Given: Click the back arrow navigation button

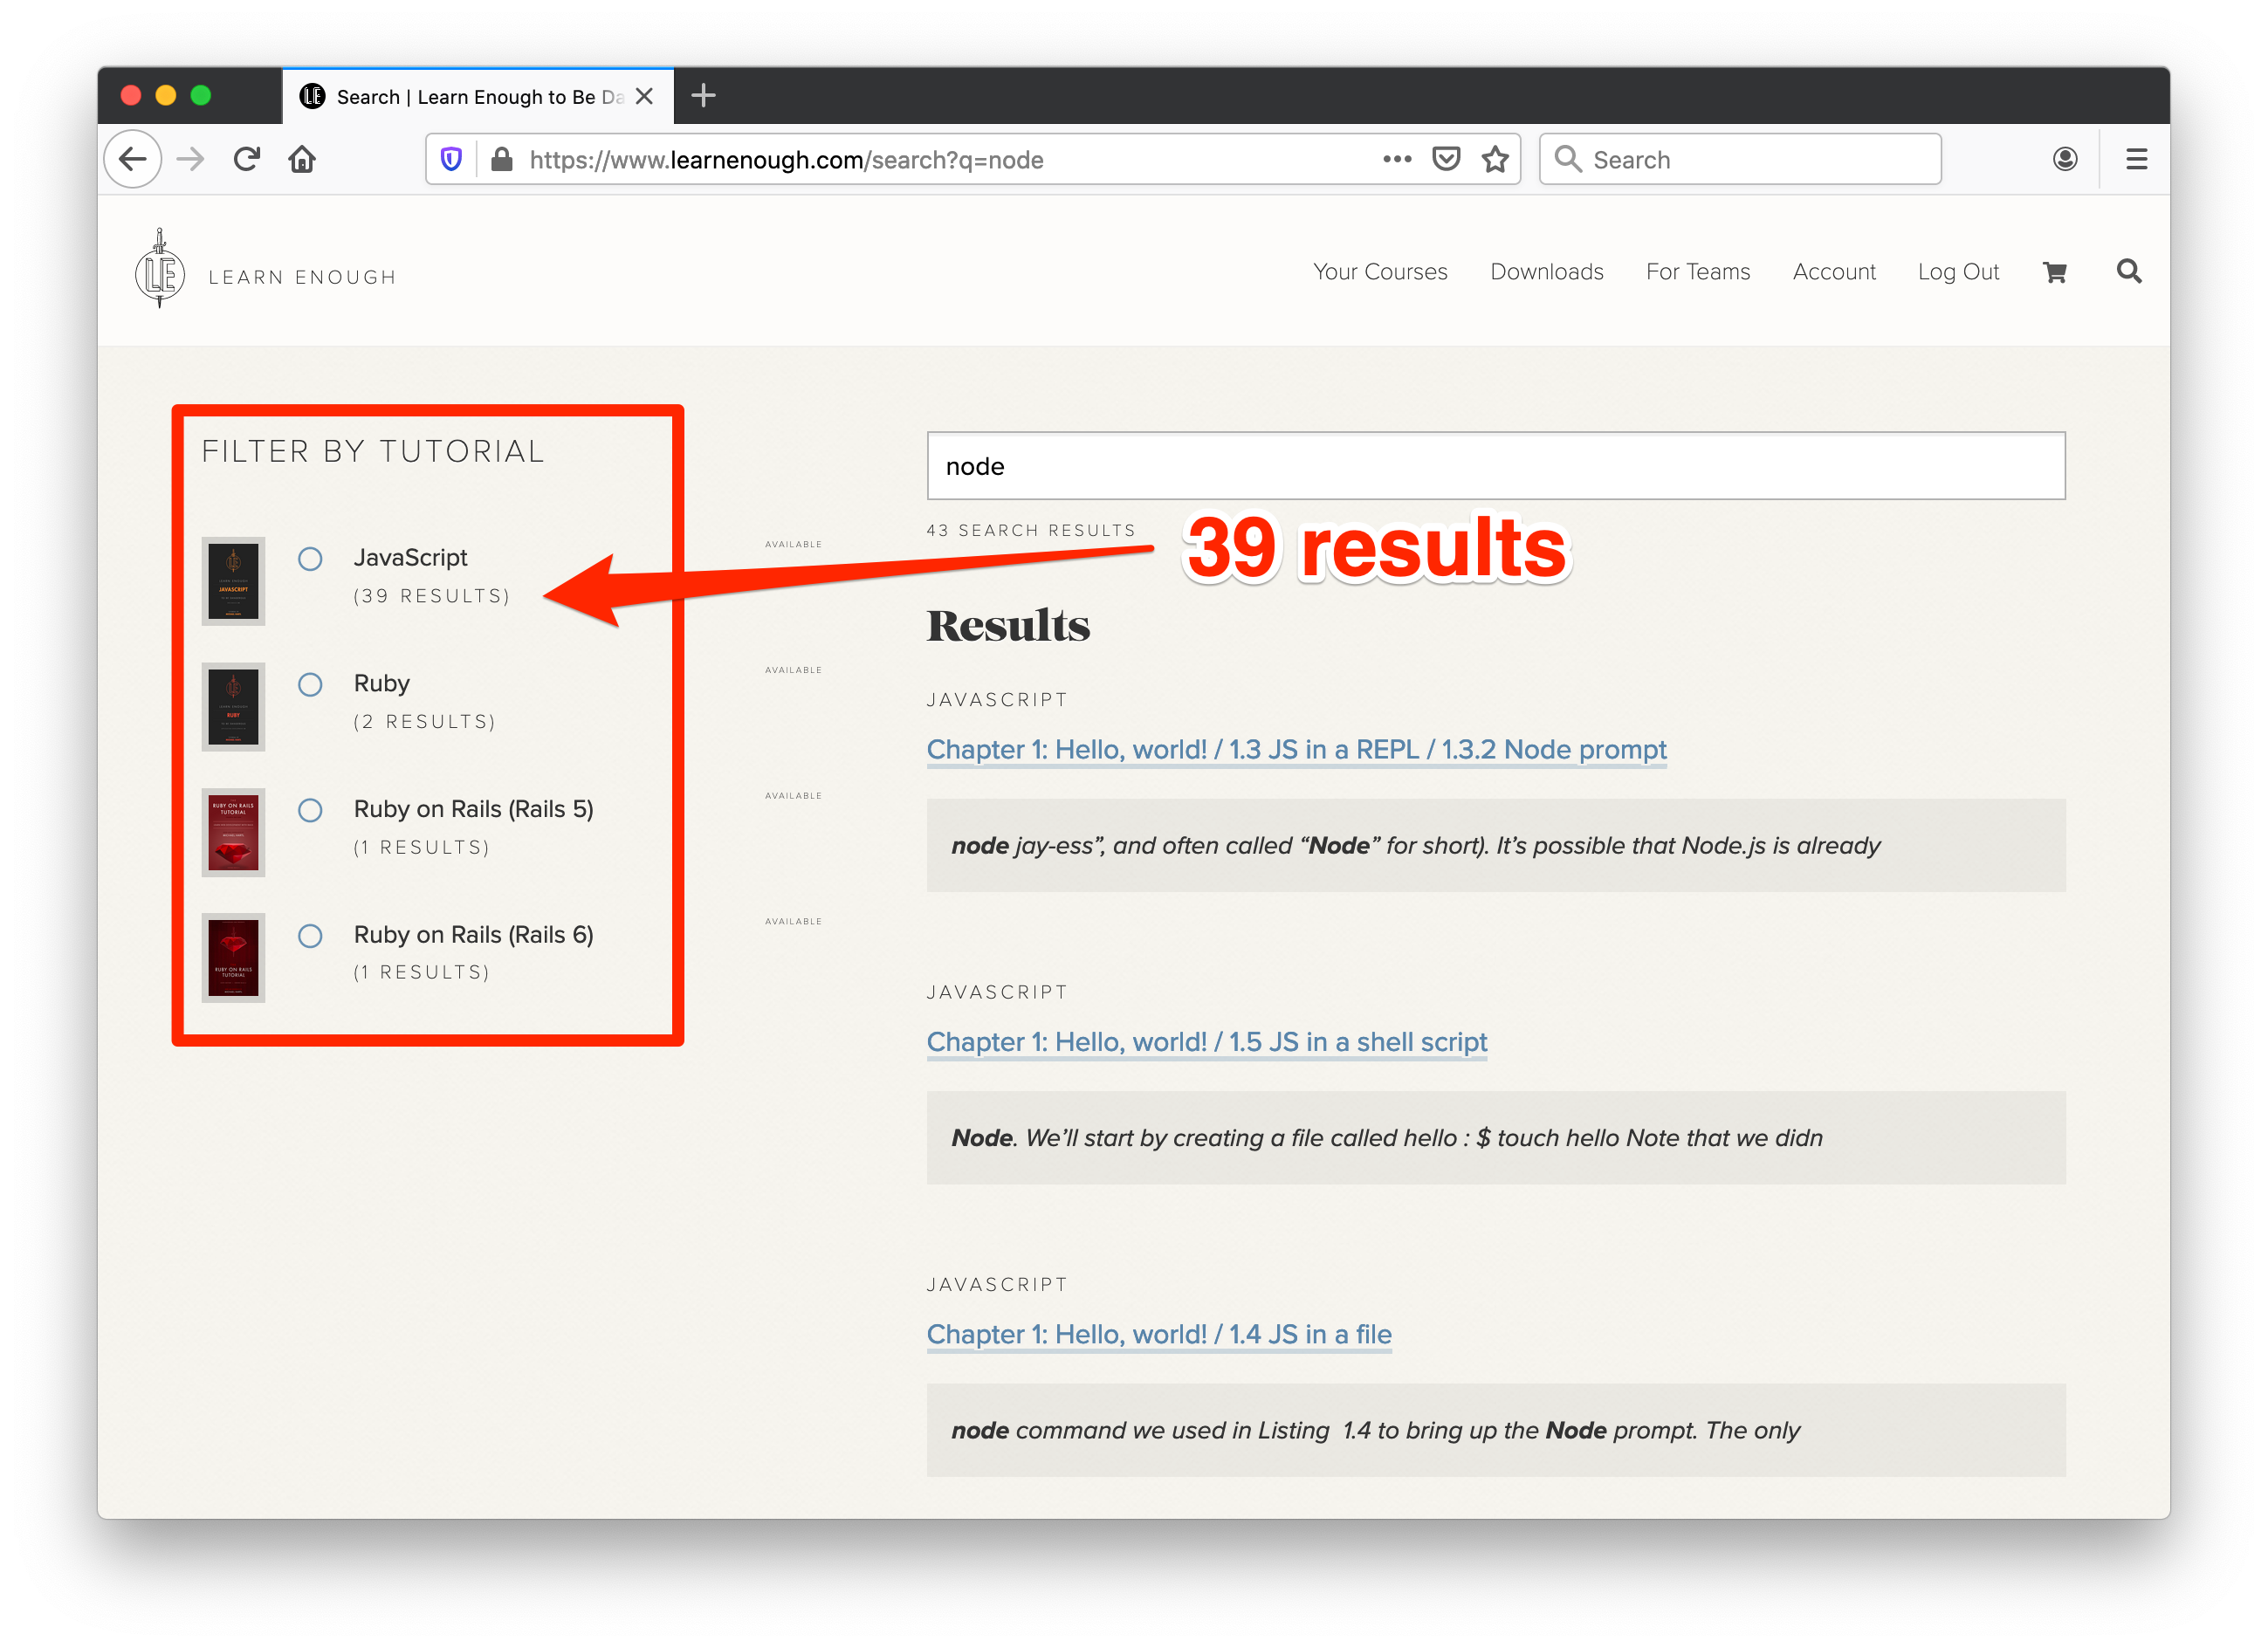Looking at the screenshot, I should click(133, 159).
